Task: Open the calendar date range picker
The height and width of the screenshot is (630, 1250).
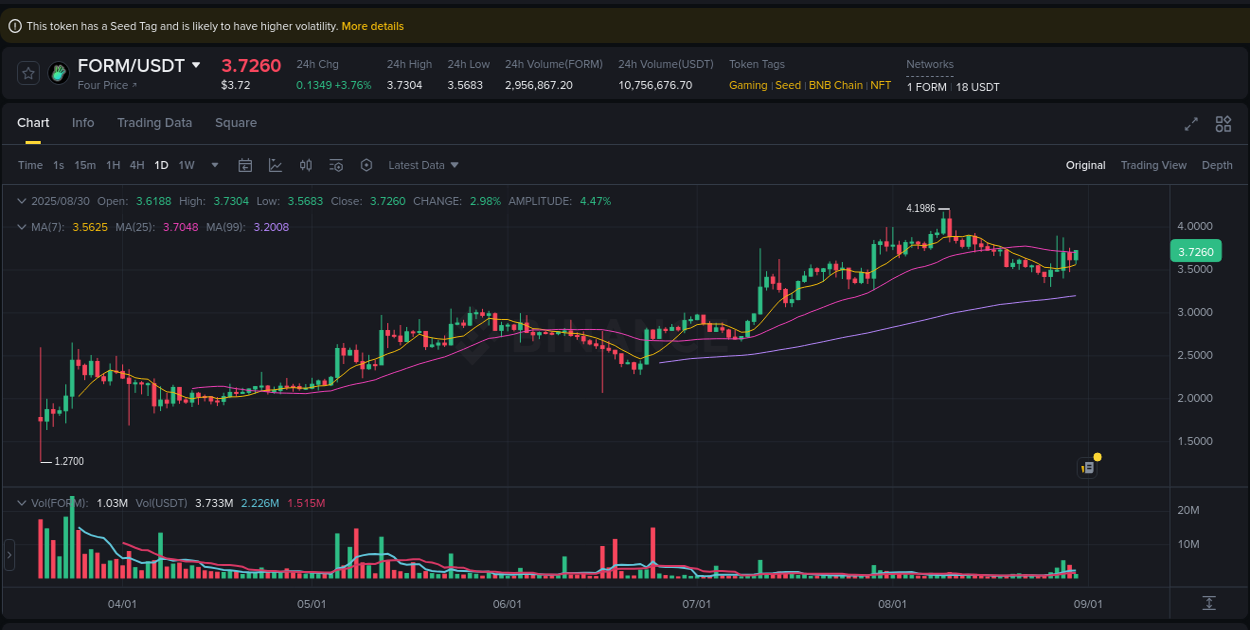Action: tap(245, 165)
